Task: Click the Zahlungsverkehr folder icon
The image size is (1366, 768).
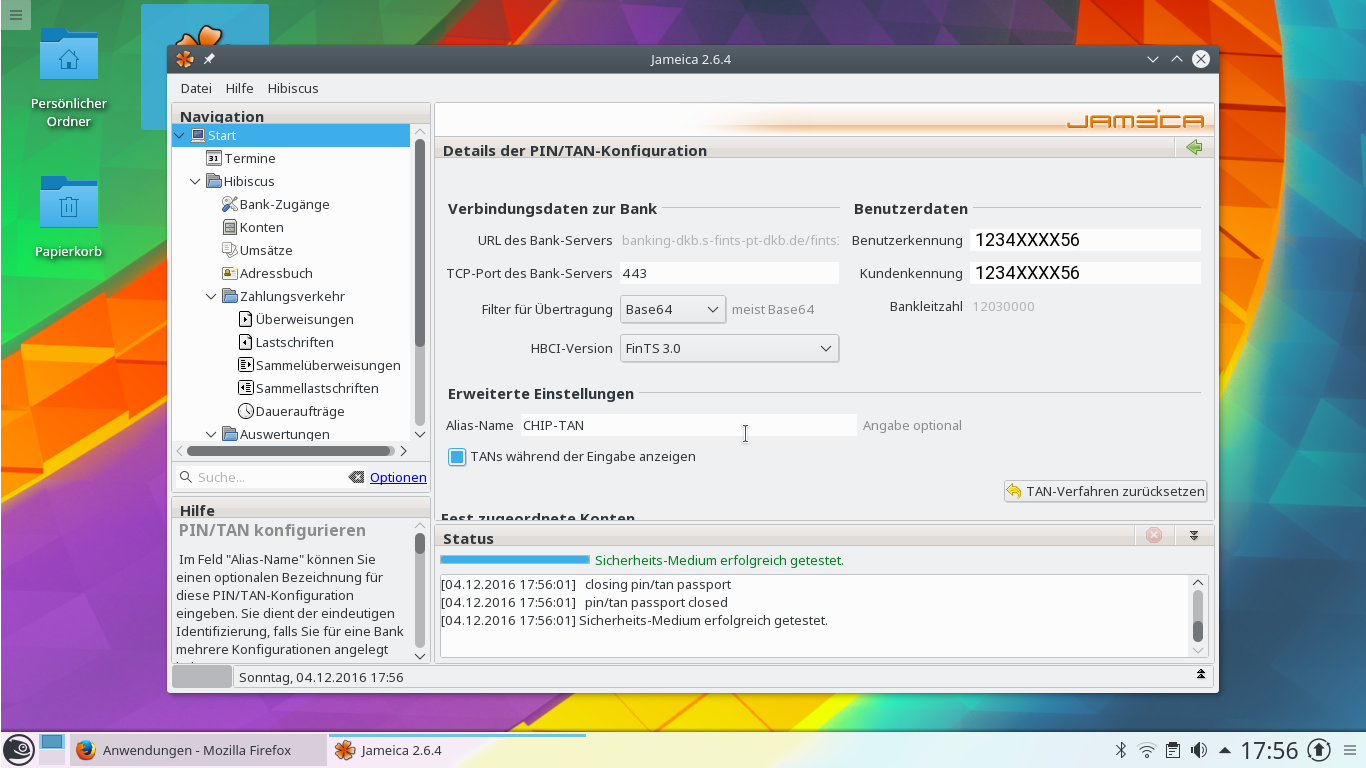Action: click(x=230, y=296)
